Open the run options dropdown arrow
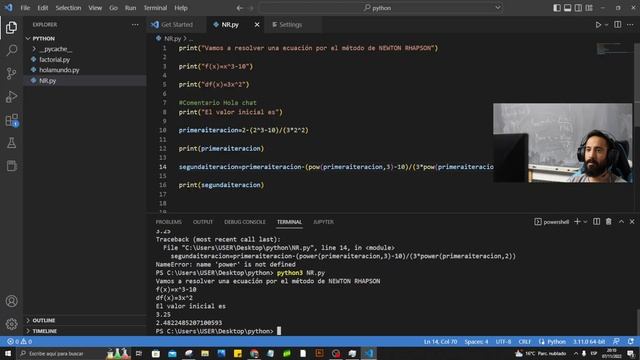 607,25
